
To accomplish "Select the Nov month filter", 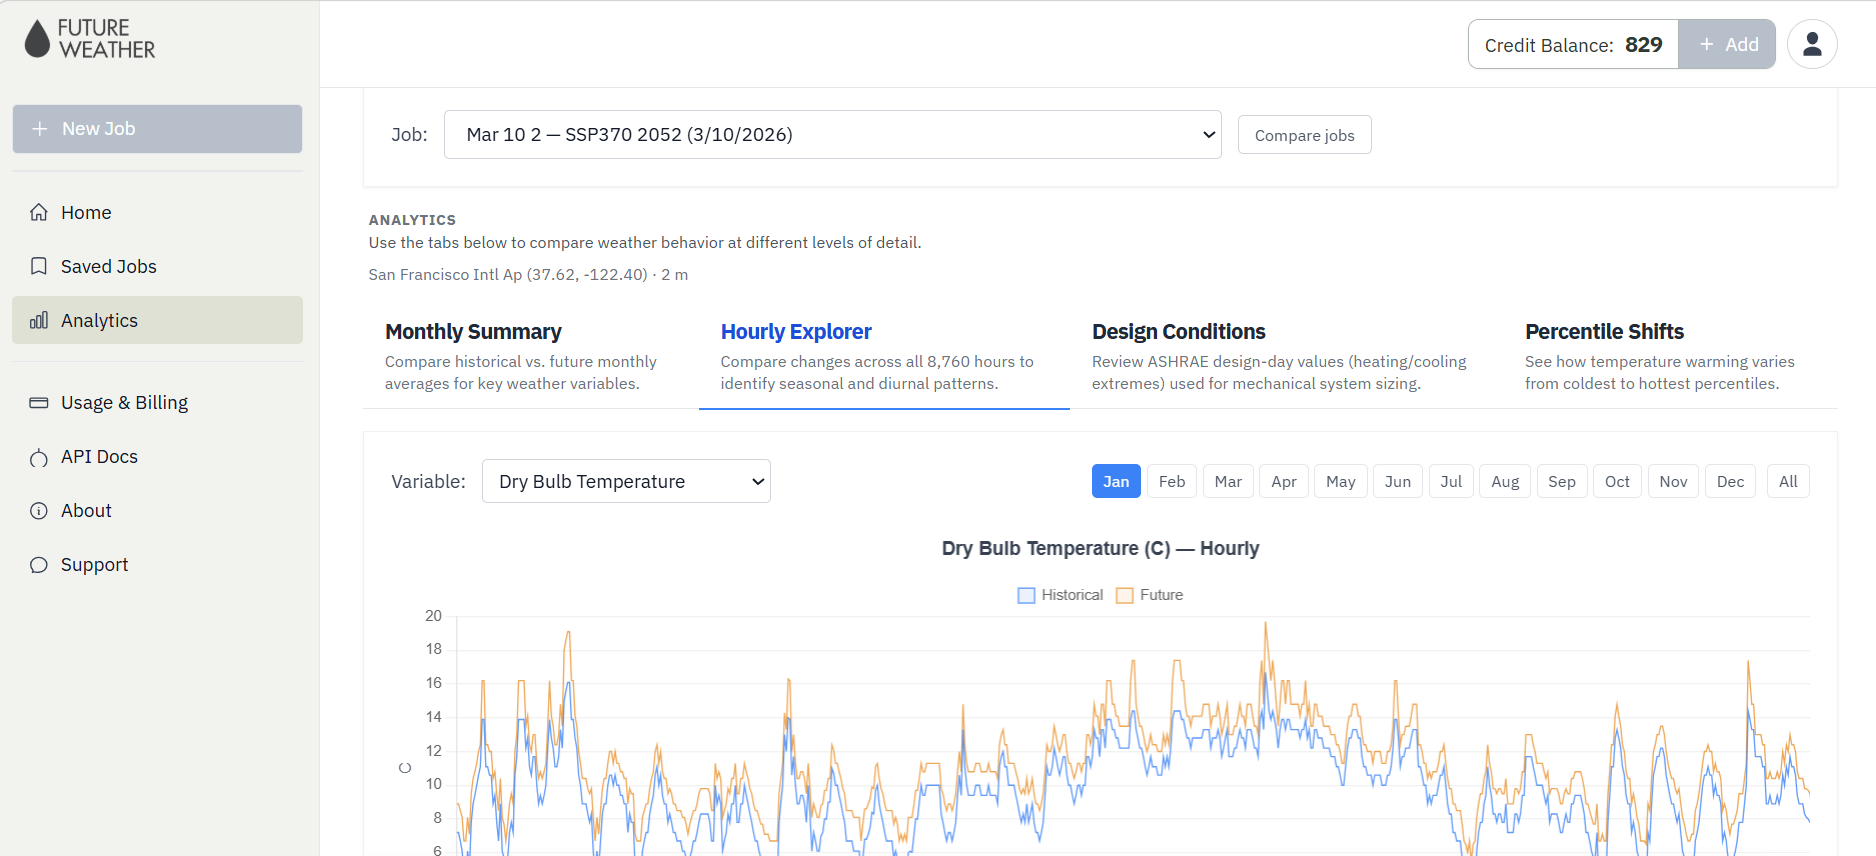I will pos(1673,481).
